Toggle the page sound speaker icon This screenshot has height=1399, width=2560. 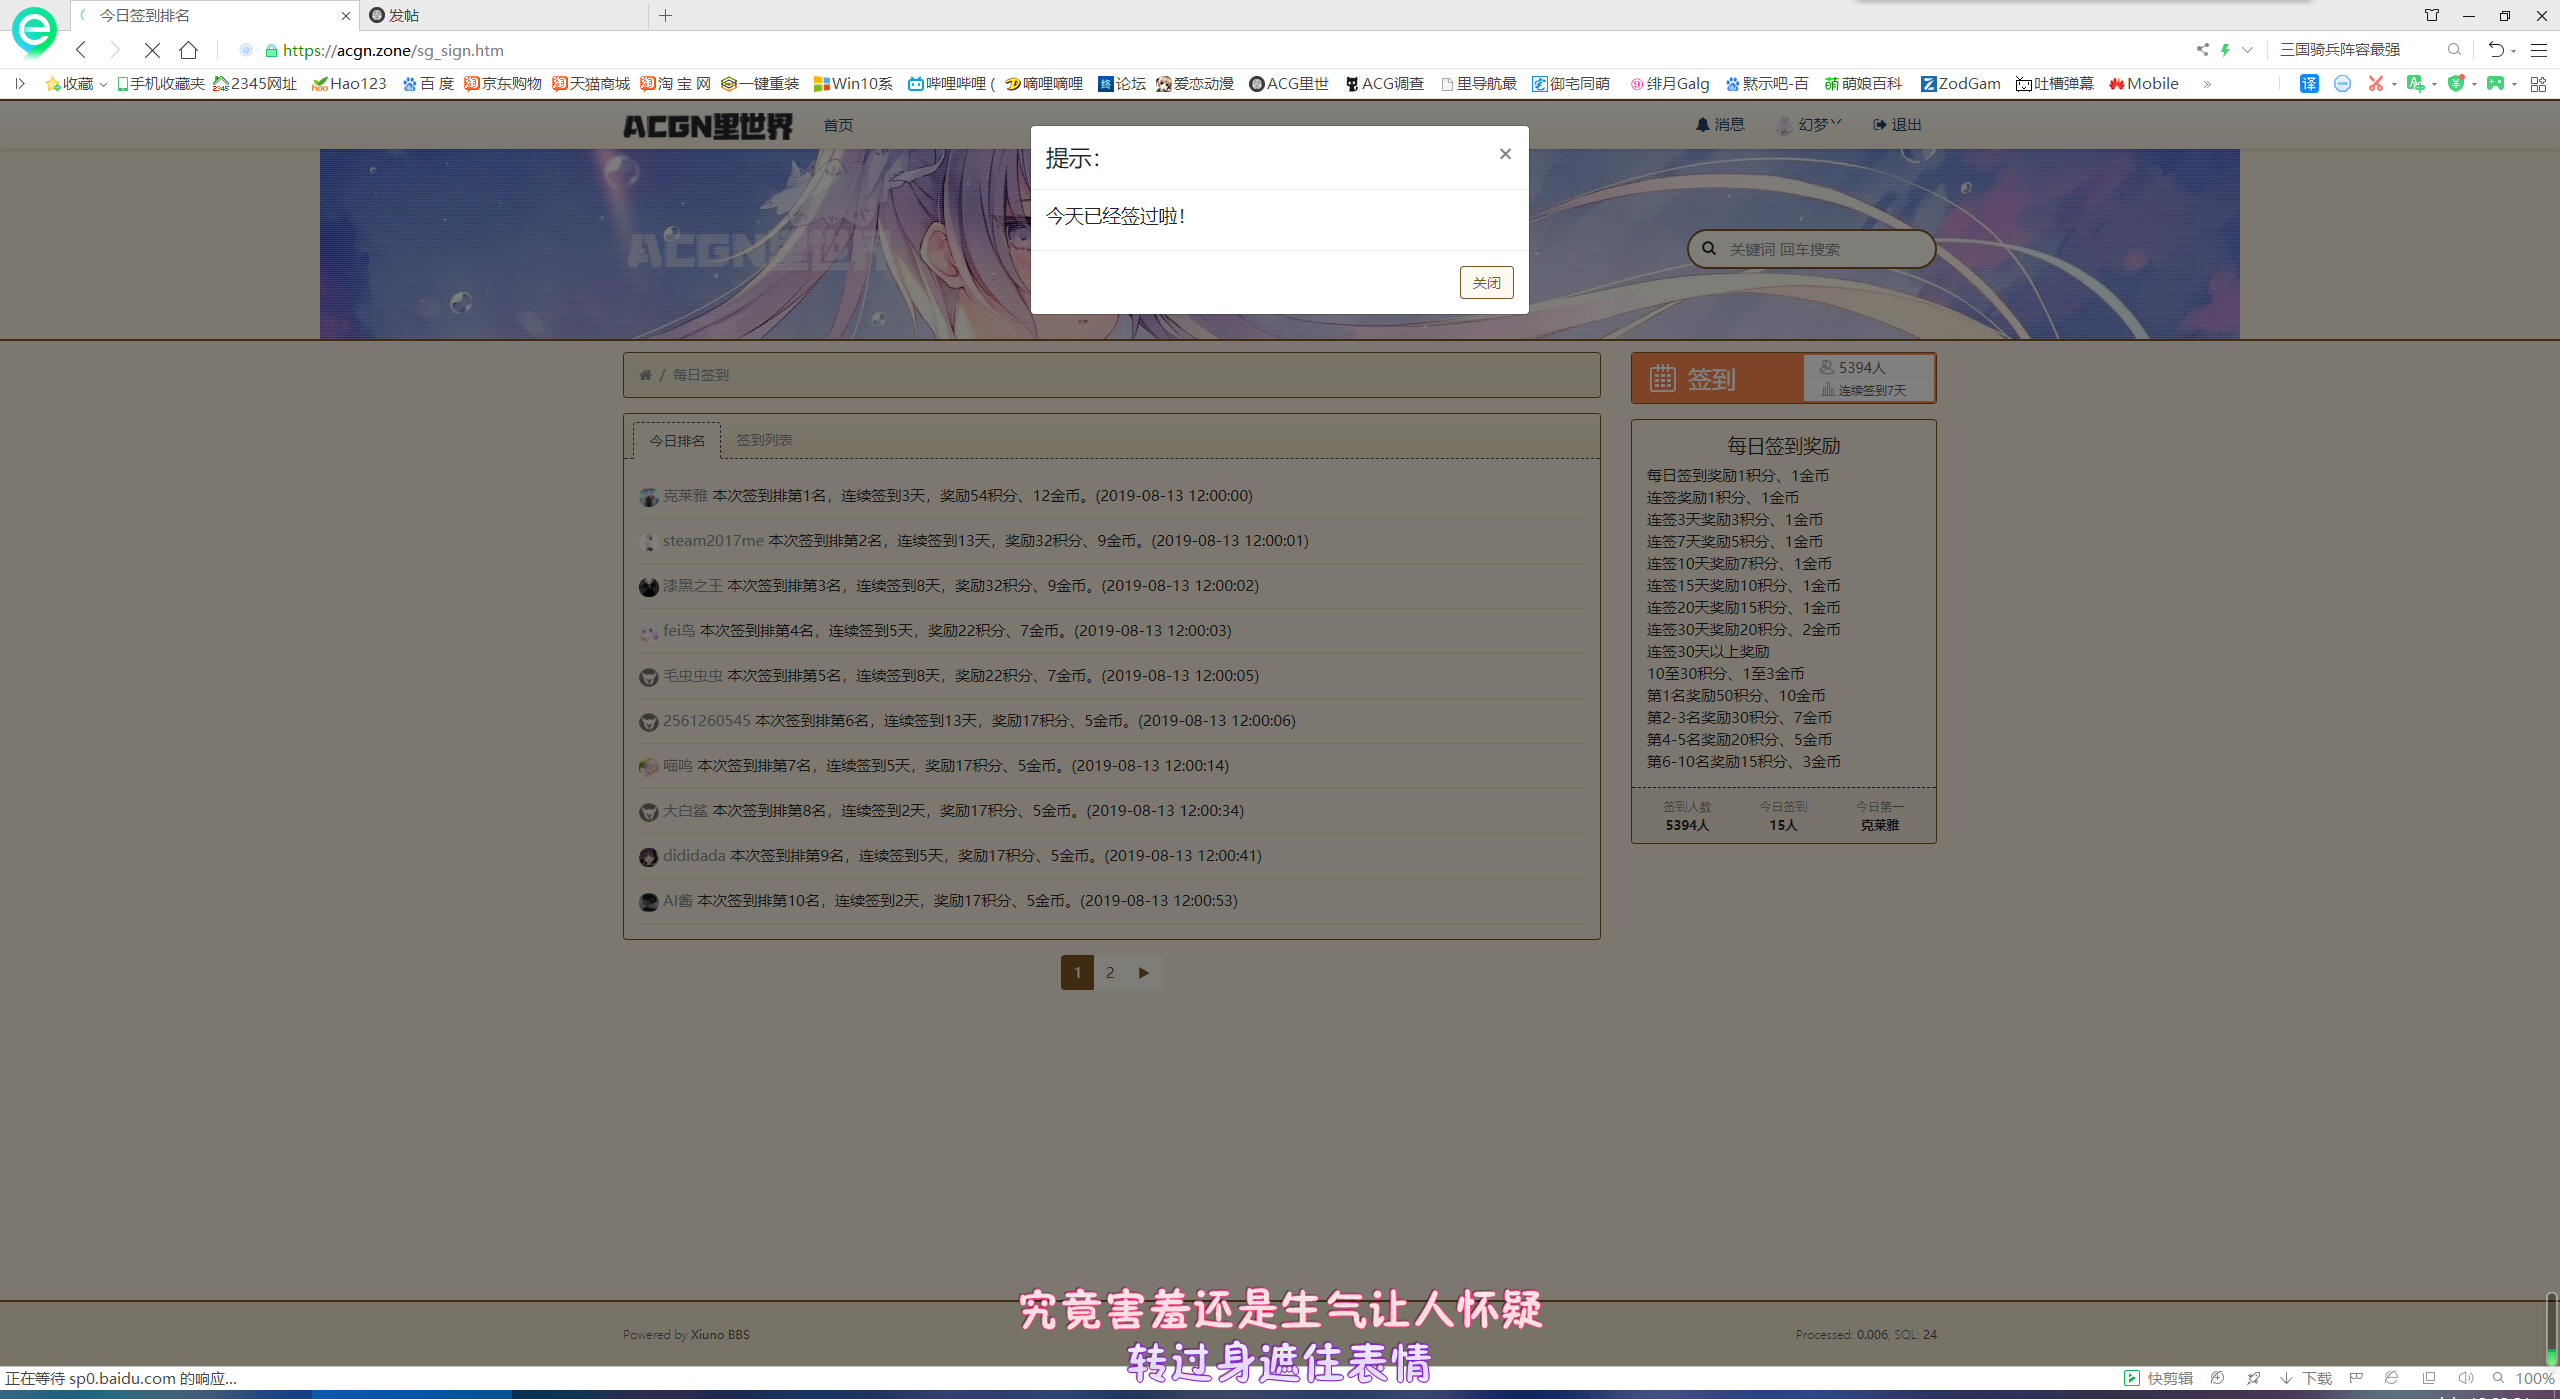tap(2465, 1378)
